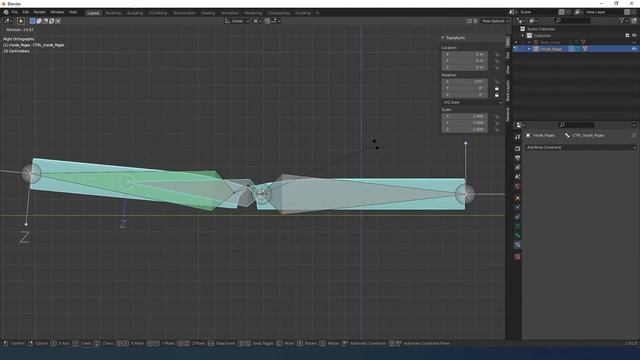The width and height of the screenshot is (640, 360).
Task: Switch to the Layout workspace tab
Action: 93,13
